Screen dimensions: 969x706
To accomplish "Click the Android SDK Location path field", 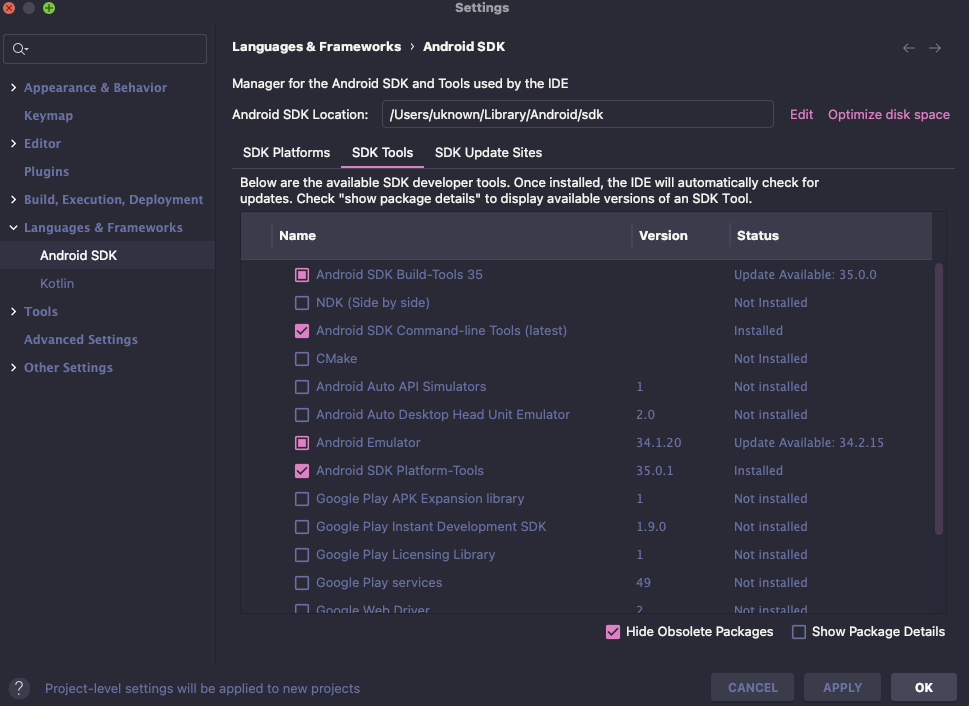I will click(577, 114).
